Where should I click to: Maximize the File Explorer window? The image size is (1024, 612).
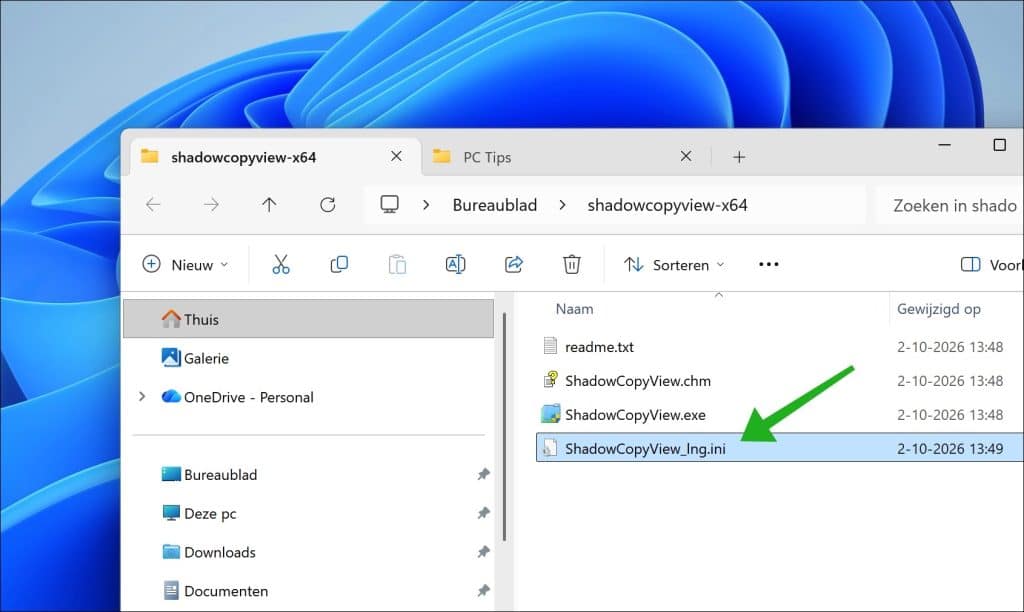tap(999, 144)
